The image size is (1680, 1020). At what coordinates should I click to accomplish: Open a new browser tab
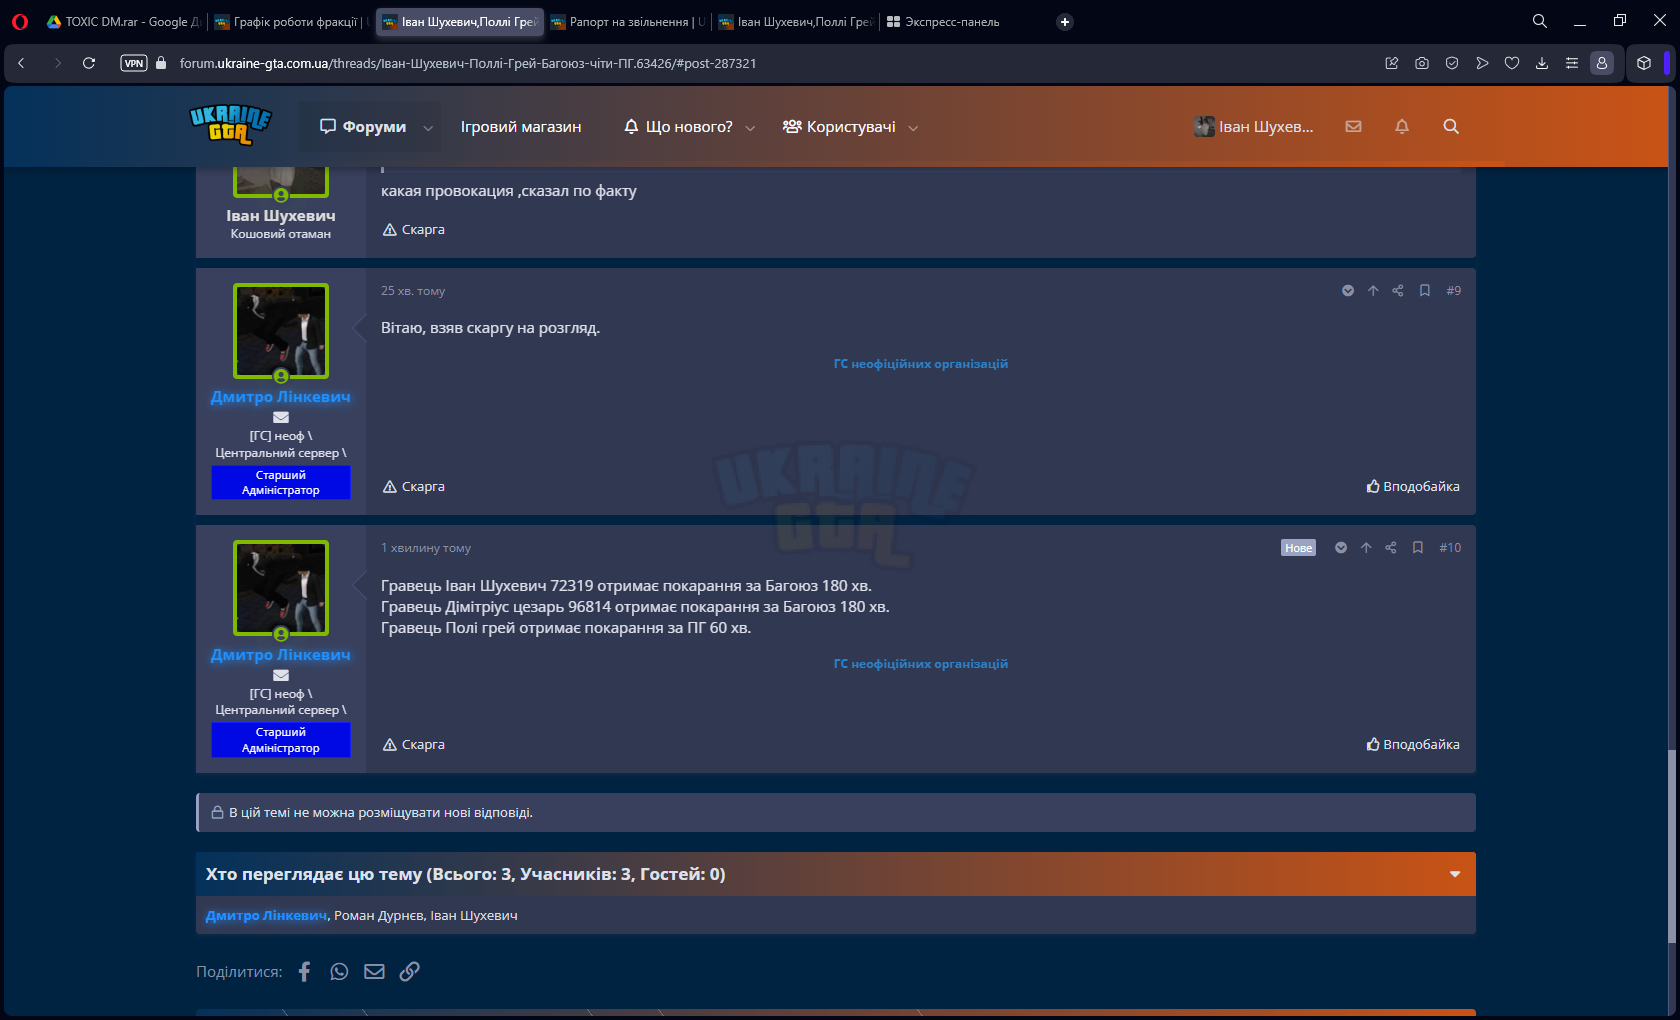tap(1065, 22)
